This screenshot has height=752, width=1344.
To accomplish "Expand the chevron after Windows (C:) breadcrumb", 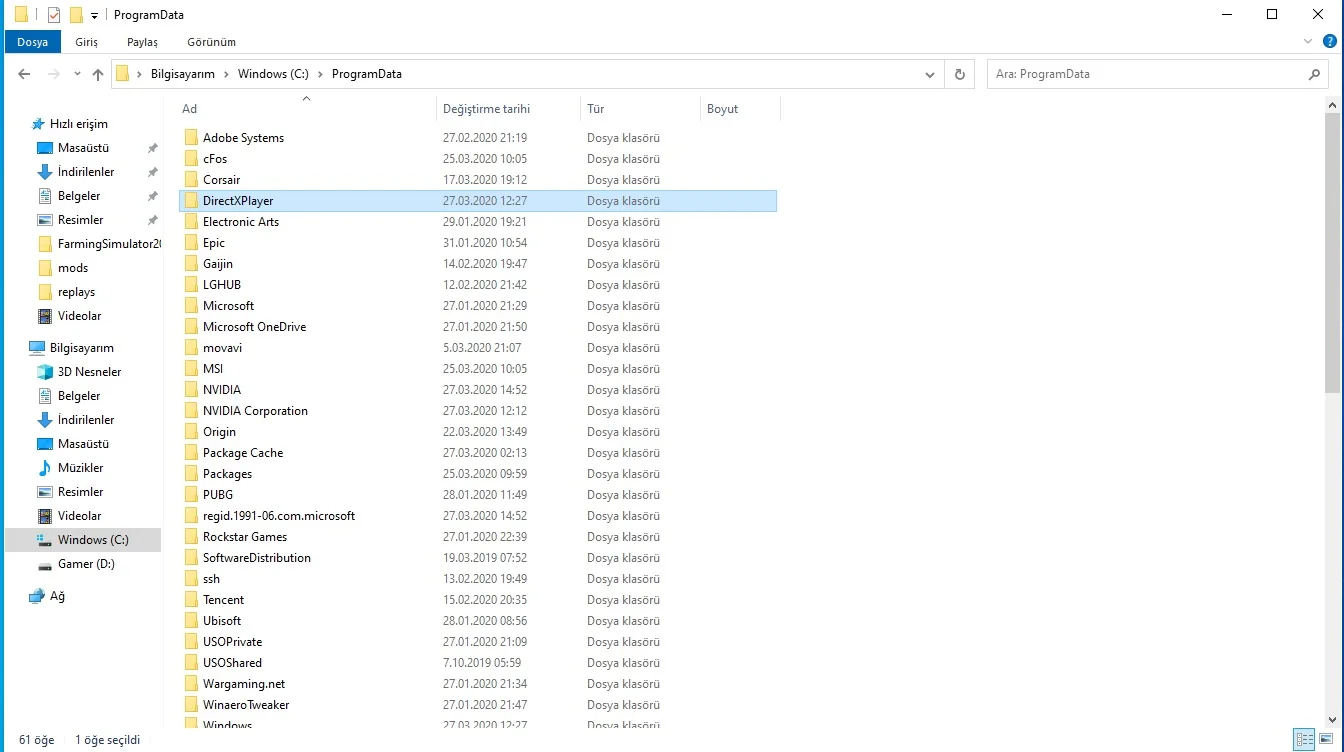I will (320, 74).
